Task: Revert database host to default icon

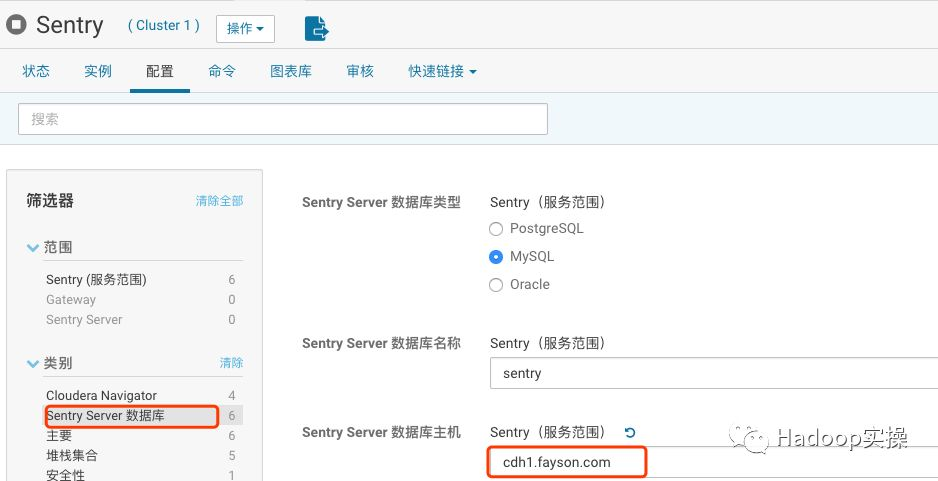Action: 629,432
